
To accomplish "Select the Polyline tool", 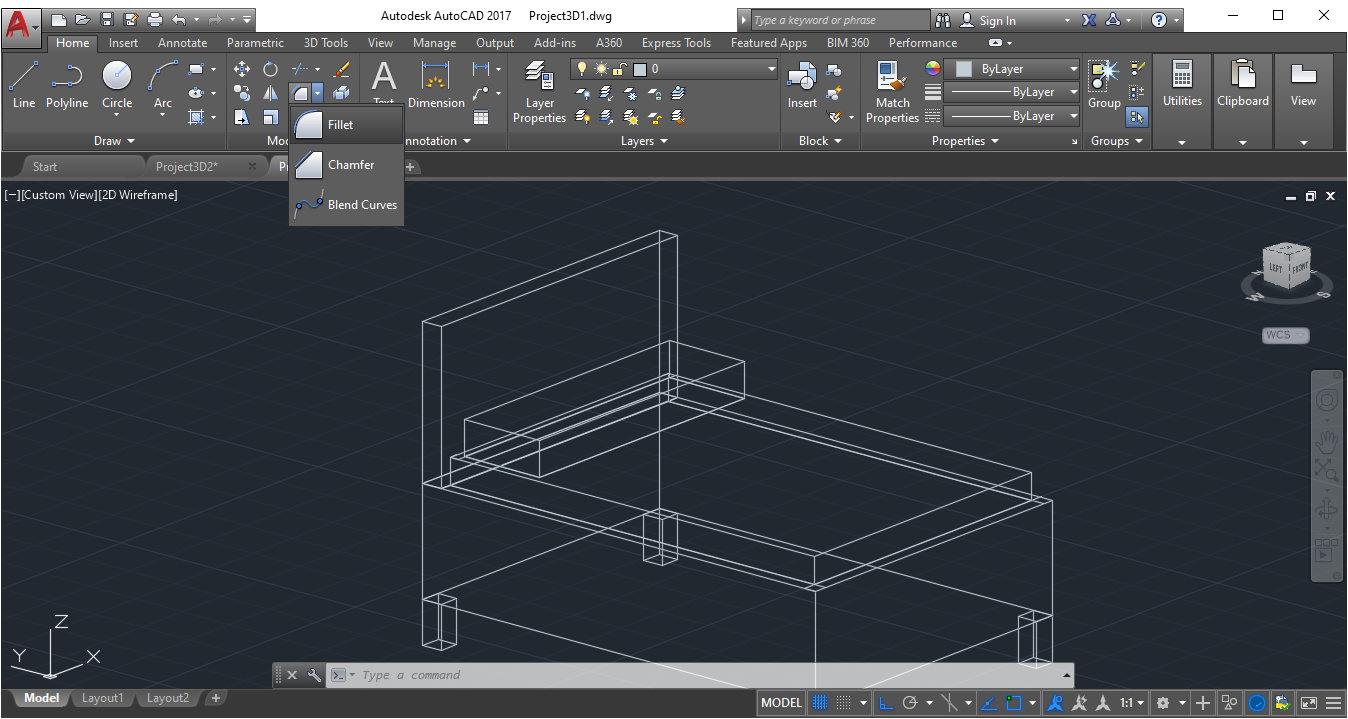I will [x=67, y=84].
